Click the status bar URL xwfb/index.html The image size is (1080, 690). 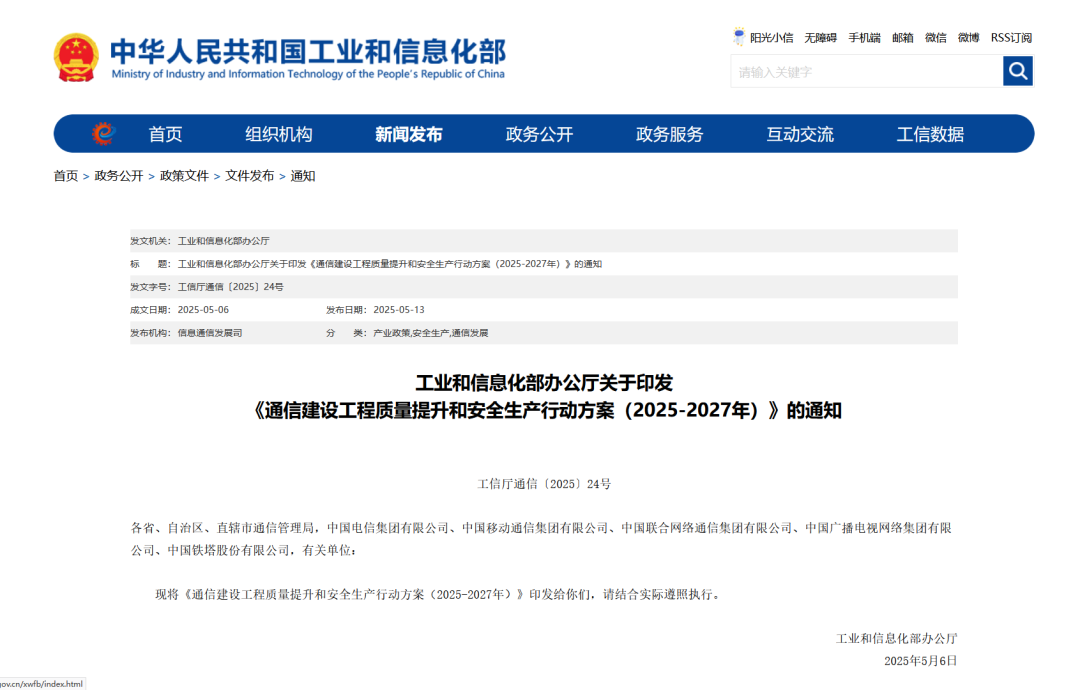(x=41, y=684)
